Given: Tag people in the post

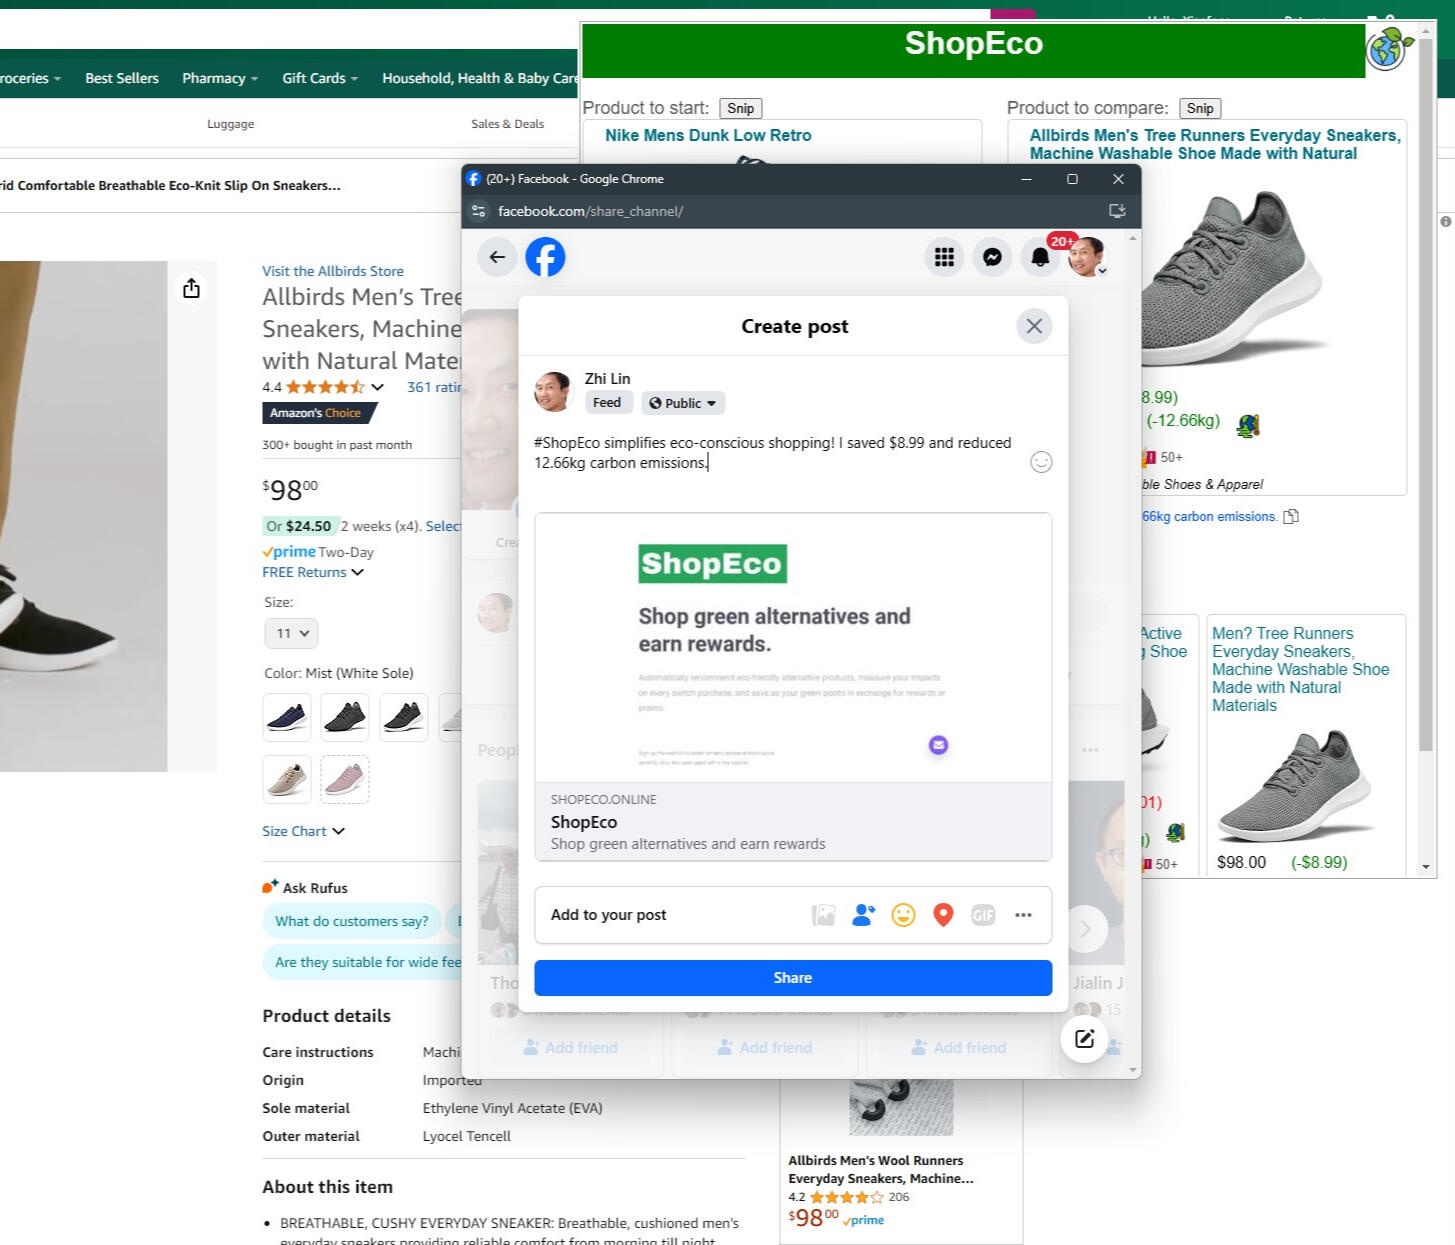Looking at the screenshot, I should tap(863, 915).
